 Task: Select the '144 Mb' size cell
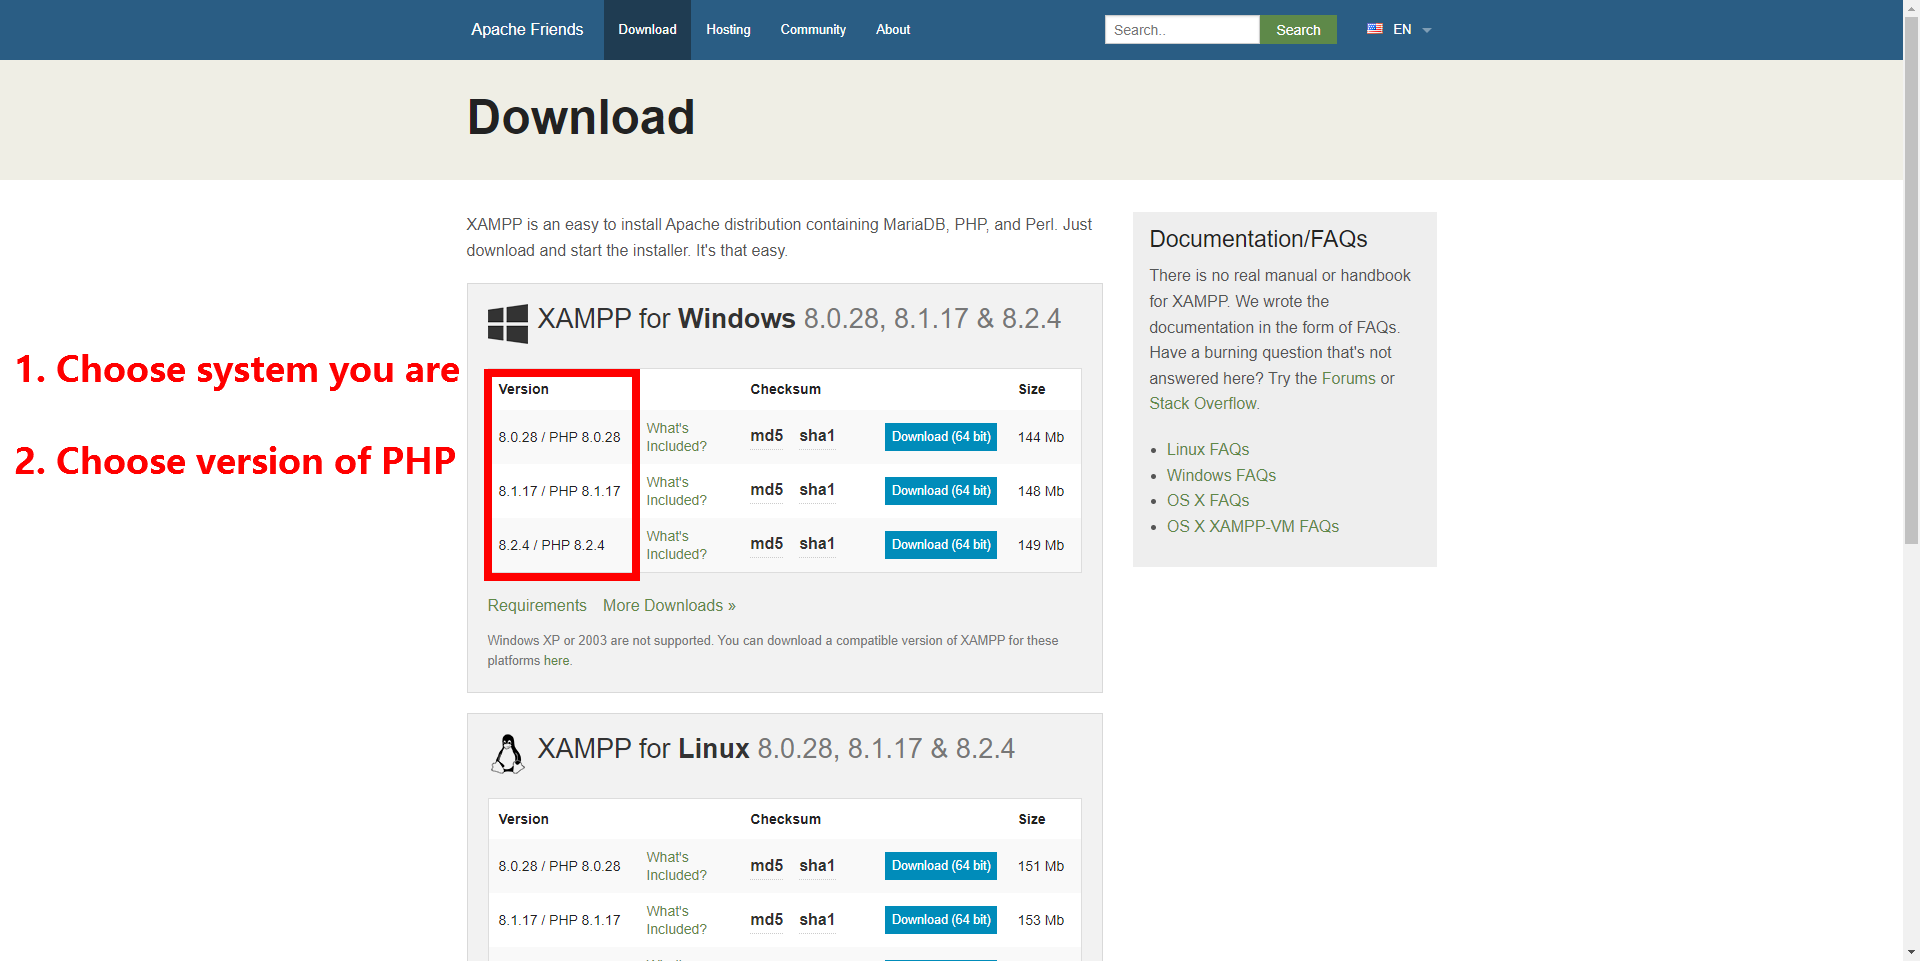(1041, 437)
